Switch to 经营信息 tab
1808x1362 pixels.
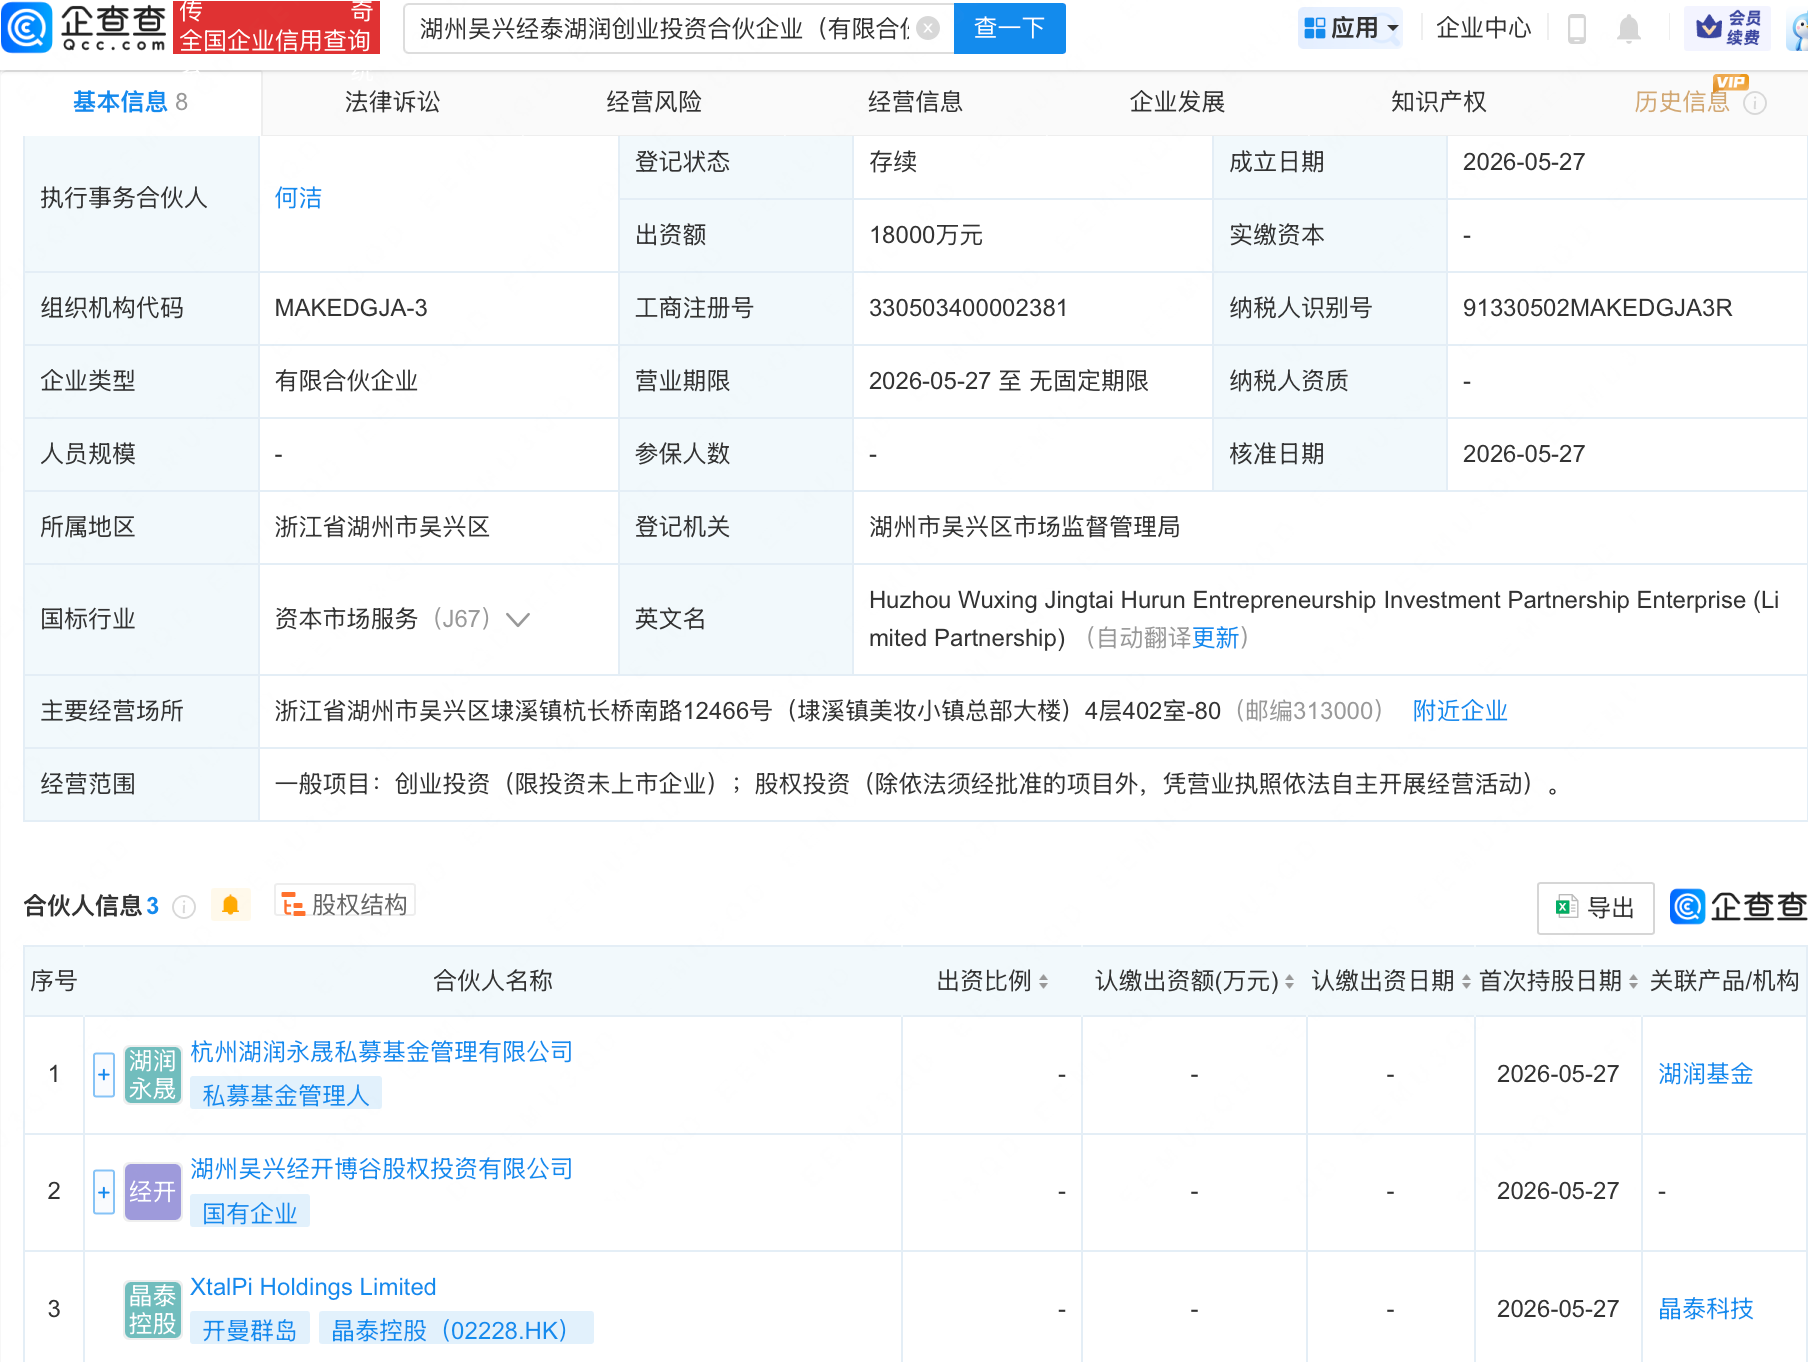(915, 102)
